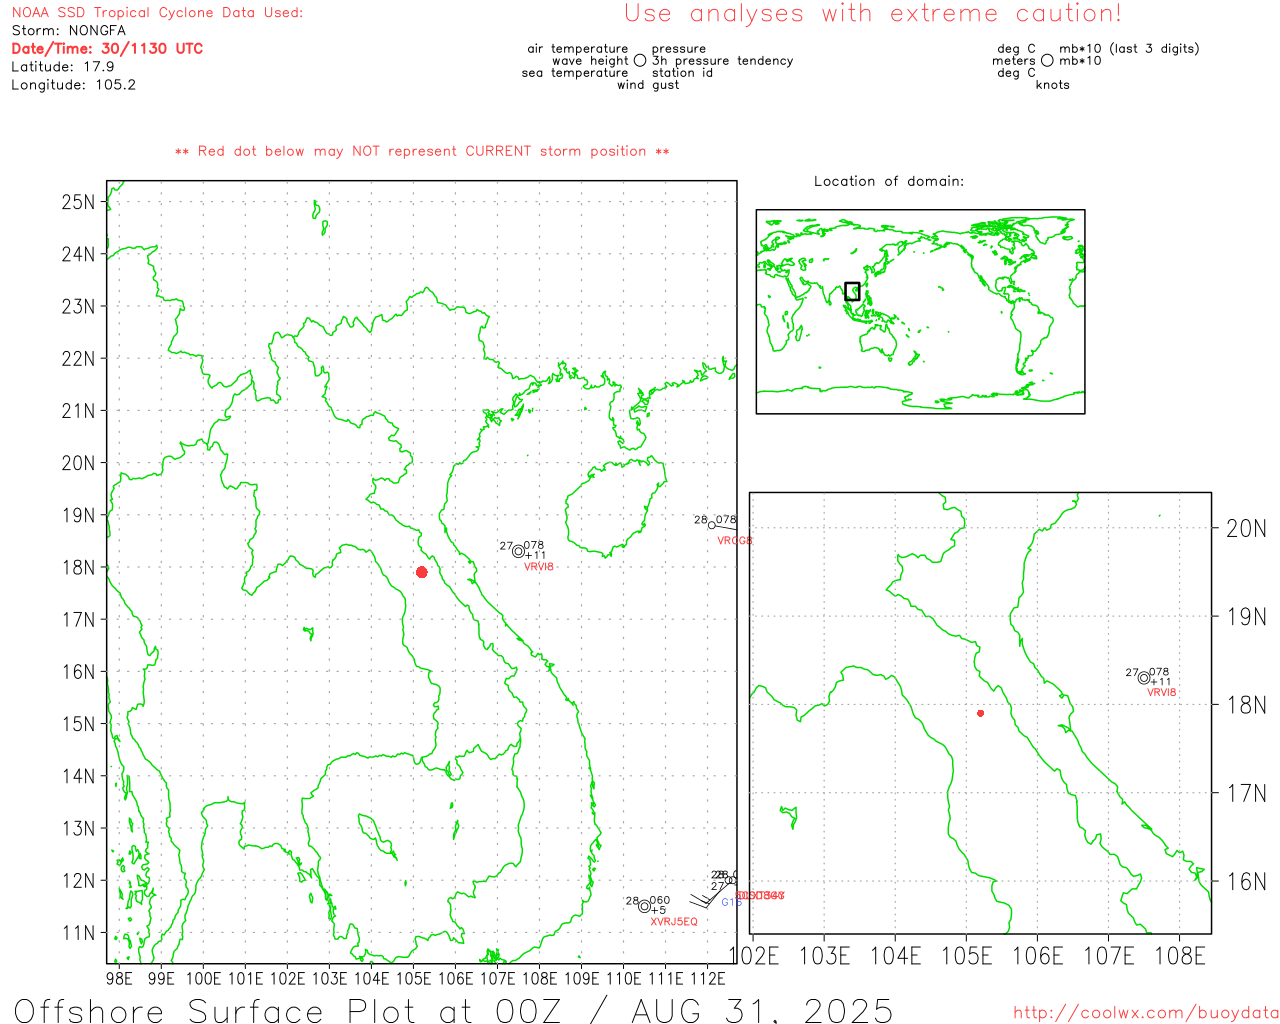Click the legend circle beside 'meters'
This screenshot has width=1280, height=1024.
(x=1047, y=60)
